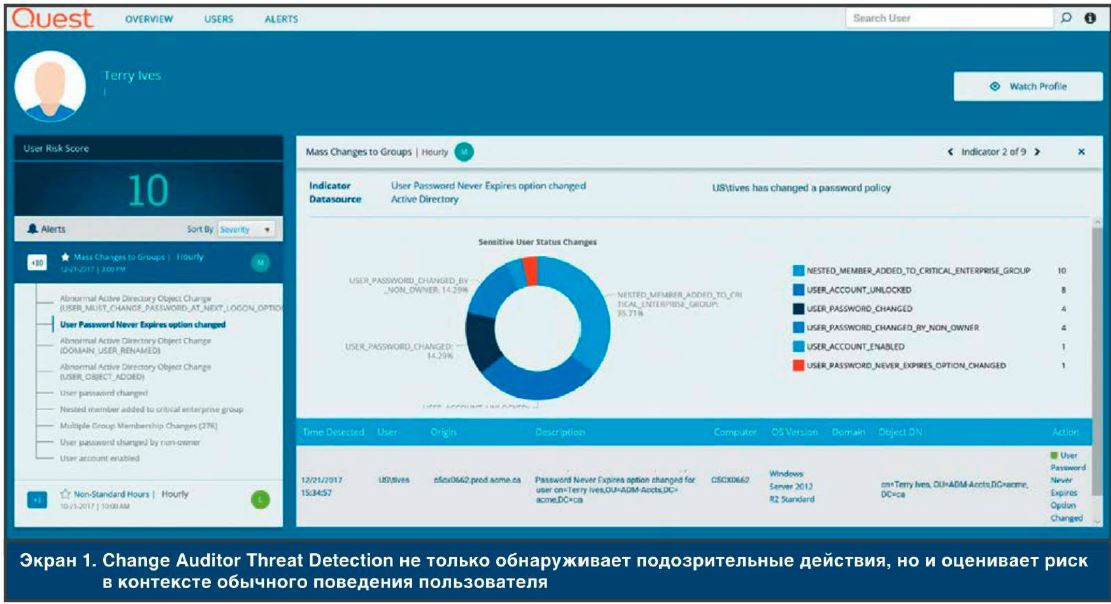
Task: Open Non-Standard Hours alert
Action: (149, 500)
